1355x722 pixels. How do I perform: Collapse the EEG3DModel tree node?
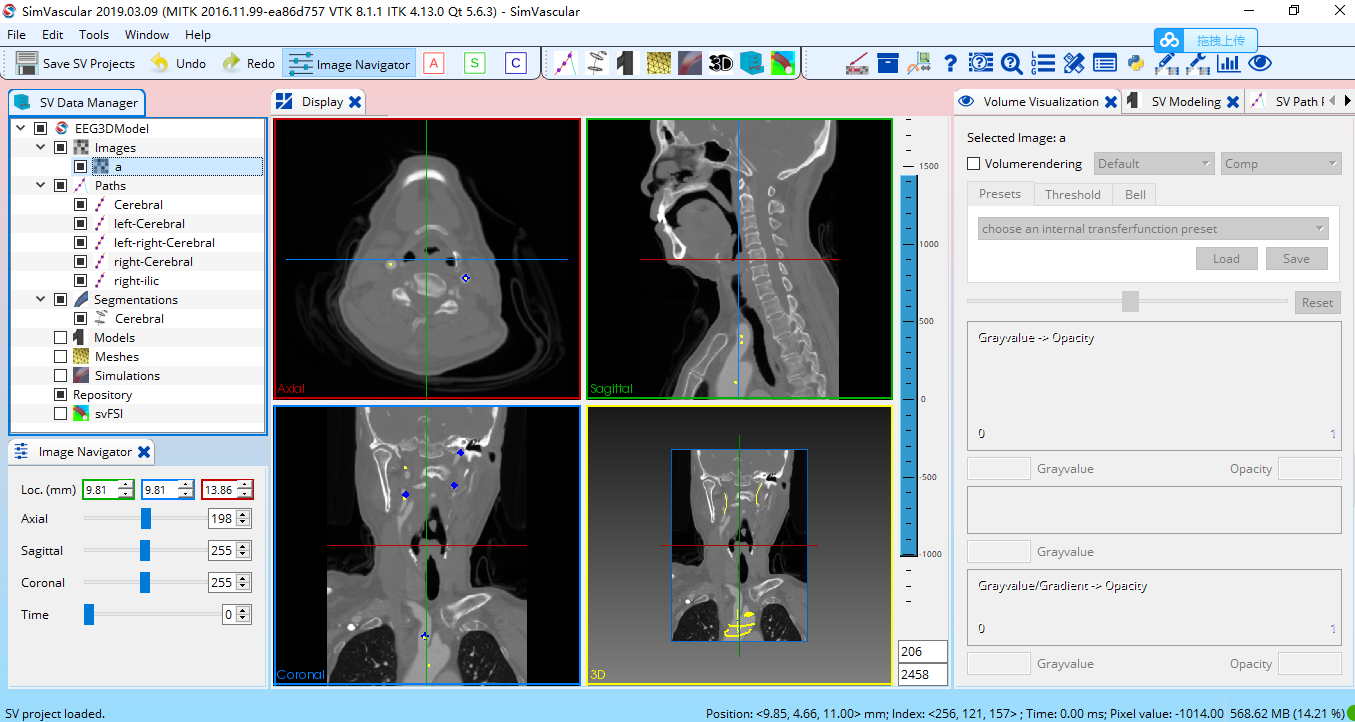(x=22, y=129)
